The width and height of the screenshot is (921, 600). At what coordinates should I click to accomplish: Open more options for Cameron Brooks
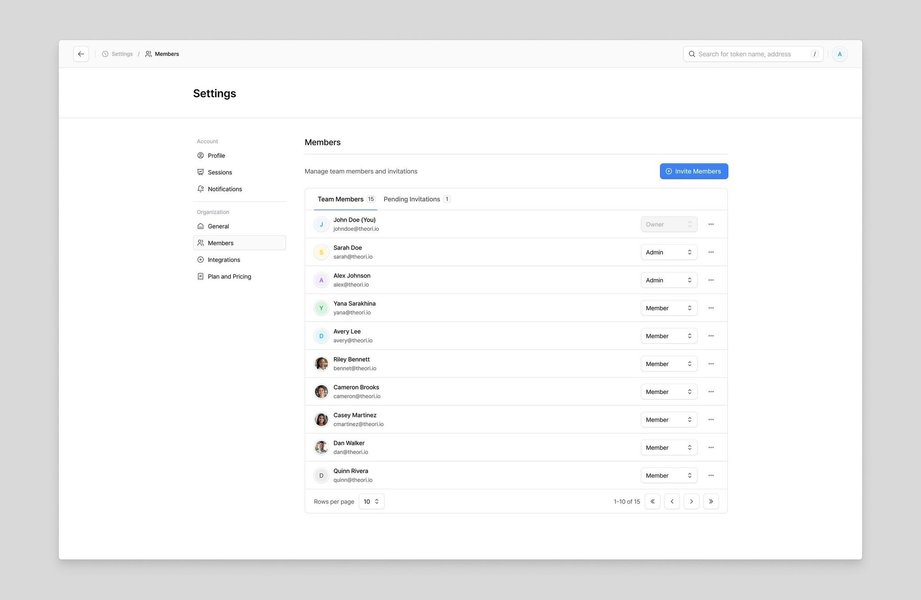[711, 392]
